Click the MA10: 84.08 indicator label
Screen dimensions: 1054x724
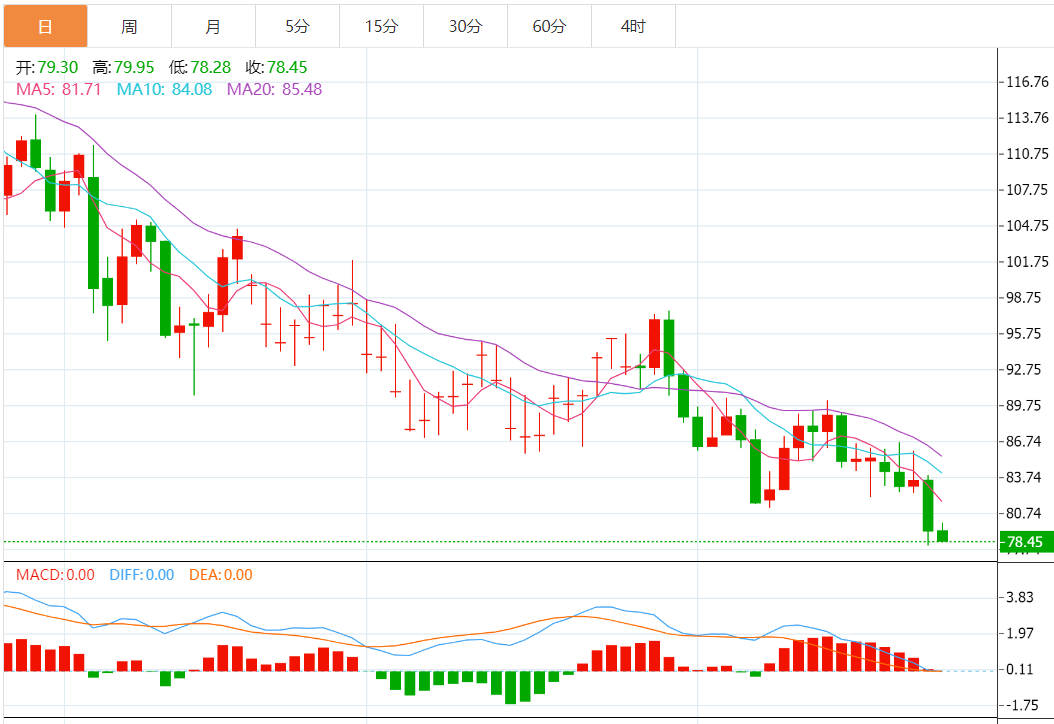[164, 89]
